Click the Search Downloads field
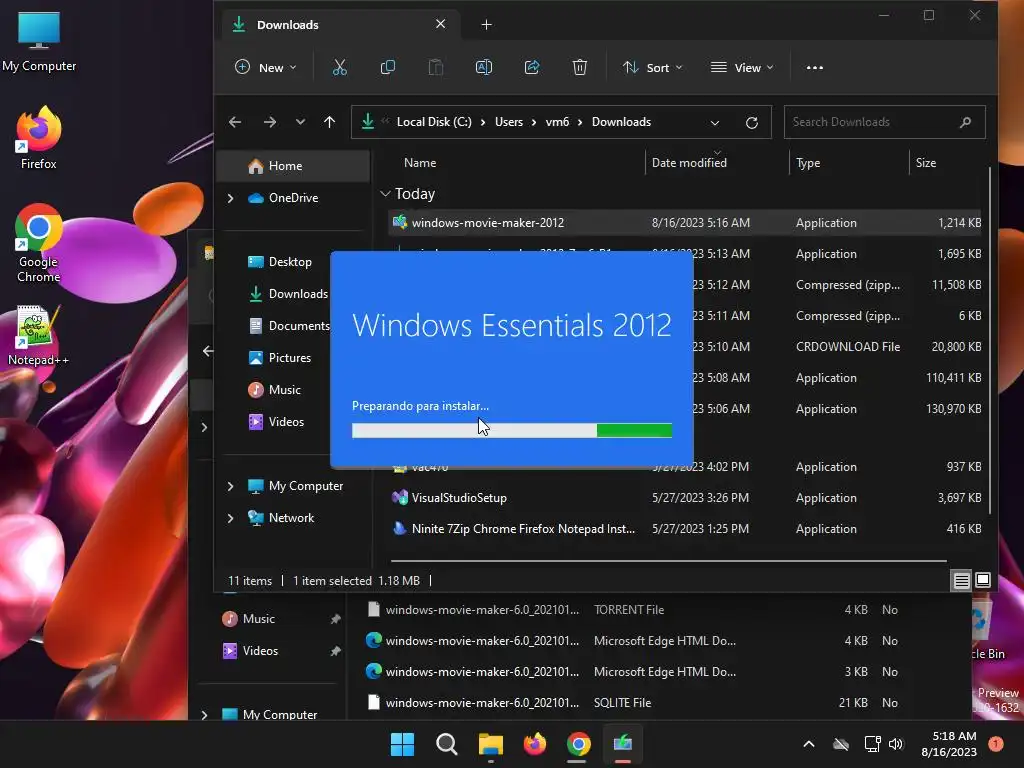Image resolution: width=1024 pixels, height=768 pixels. click(x=884, y=122)
